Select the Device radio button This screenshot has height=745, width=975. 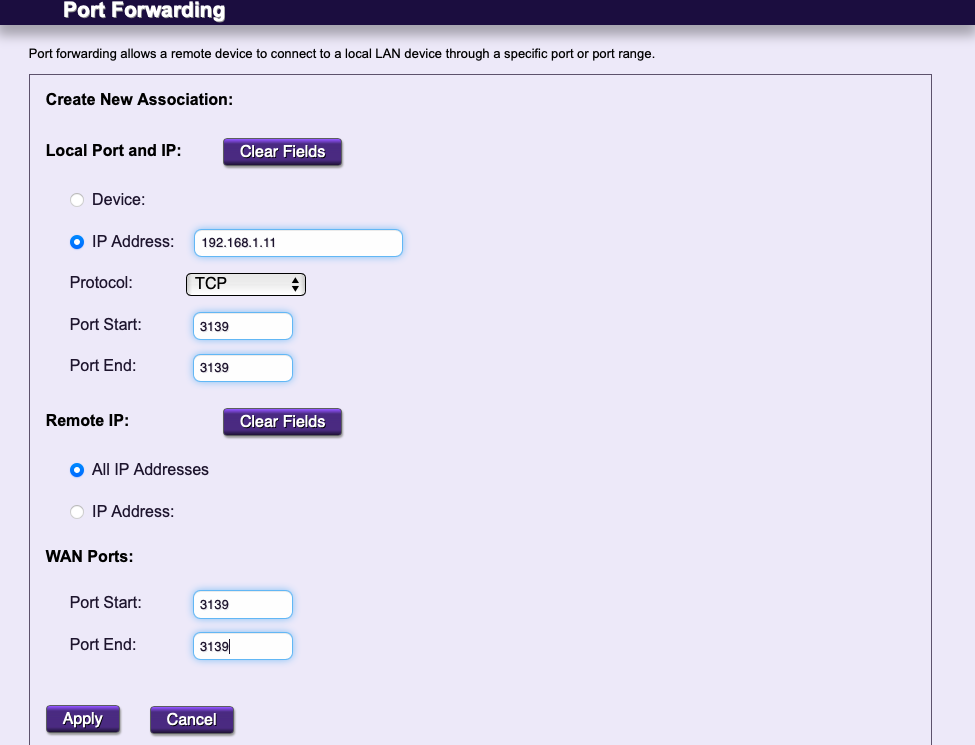tap(77, 200)
